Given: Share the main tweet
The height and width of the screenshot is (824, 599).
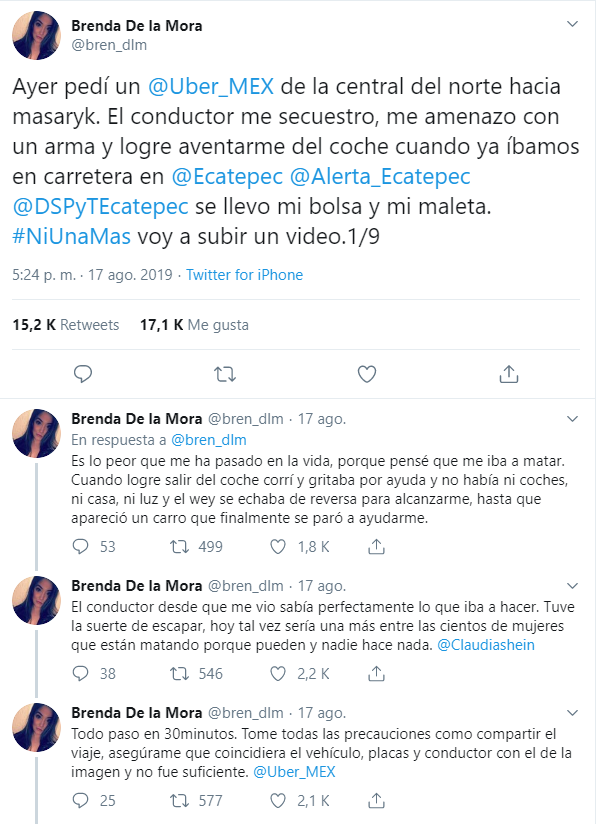Looking at the screenshot, I should (509, 374).
